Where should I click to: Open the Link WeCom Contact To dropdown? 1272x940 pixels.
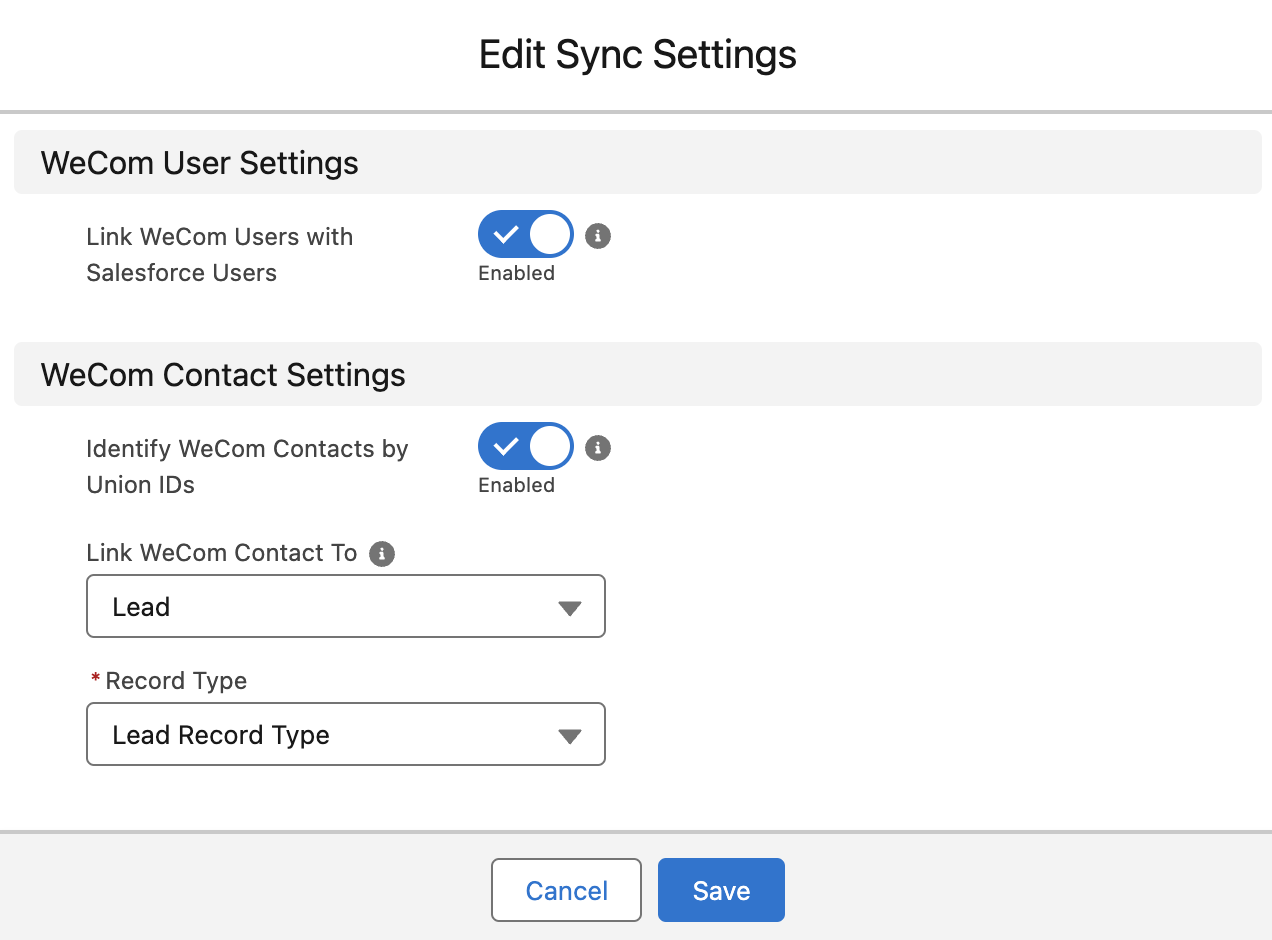[x=345, y=606]
